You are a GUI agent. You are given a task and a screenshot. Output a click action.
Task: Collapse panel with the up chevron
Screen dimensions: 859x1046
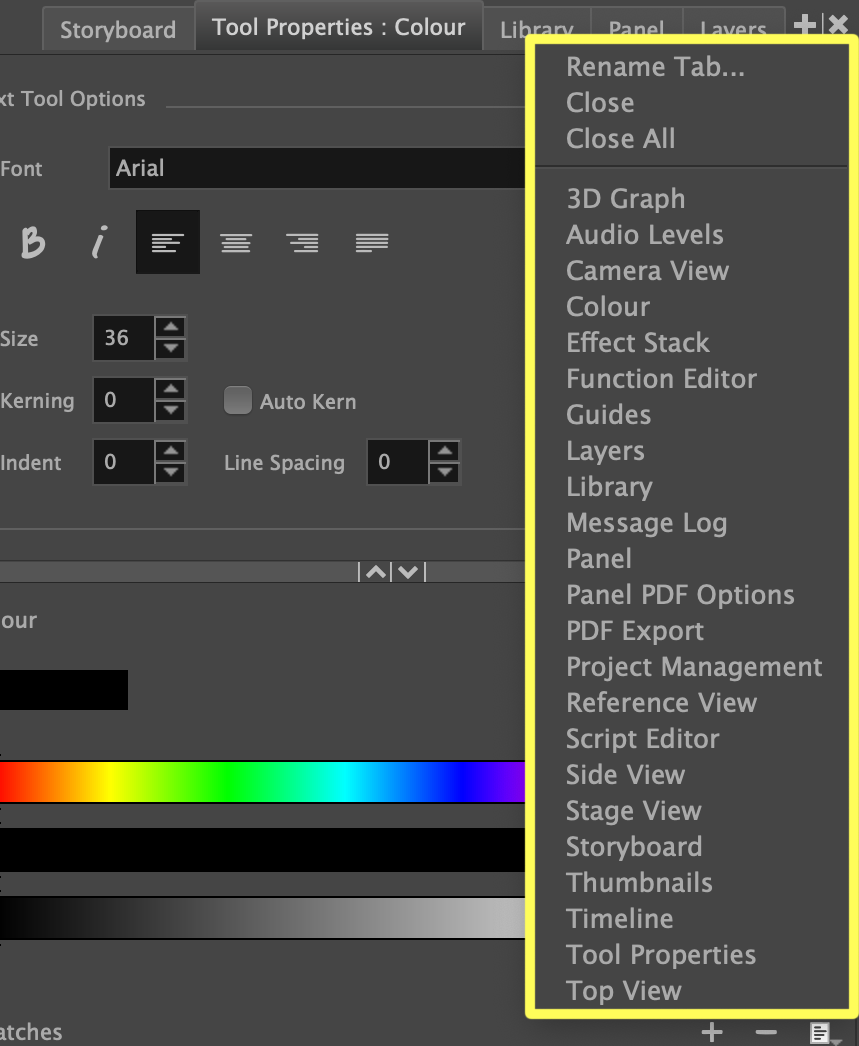point(375,572)
